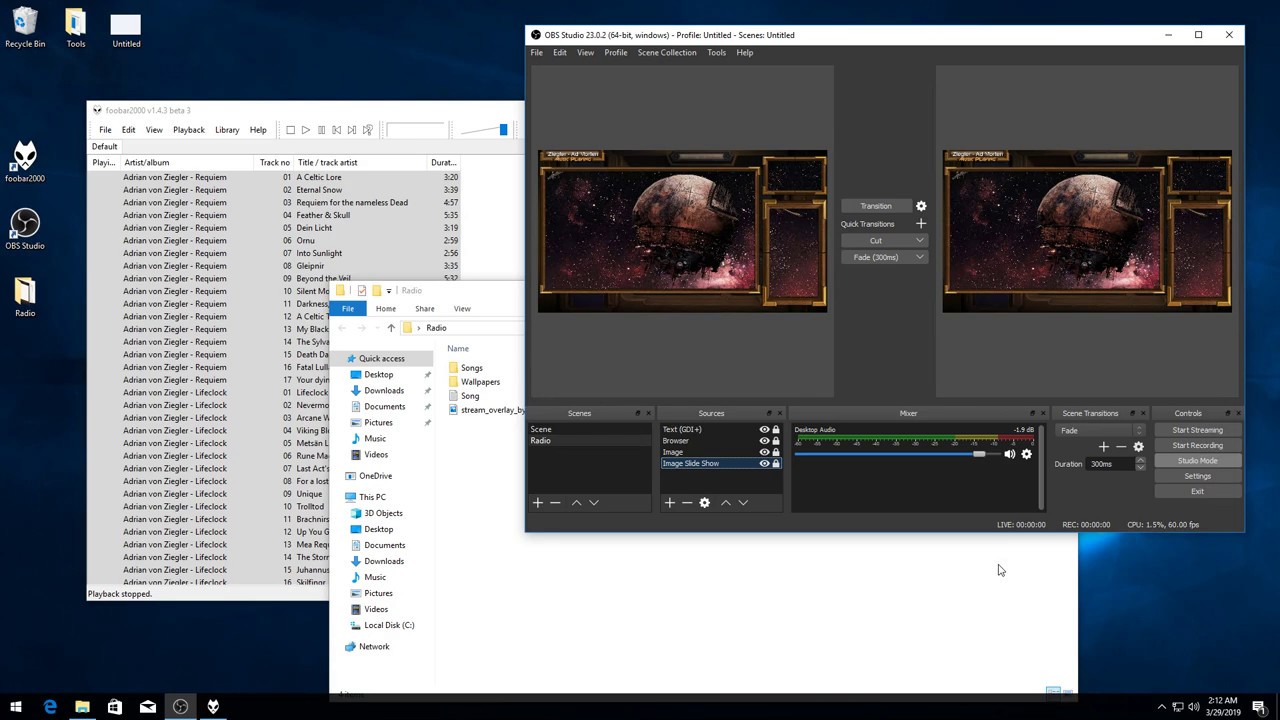Viewport: 1280px width, 720px height.
Task: Open scene transition properties gear
Action: (x=1138, y=447)
